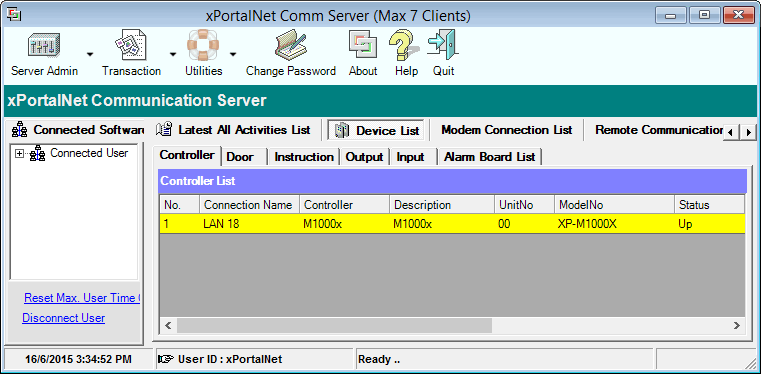Click the Quit door icon

click(x=443, y=45)
